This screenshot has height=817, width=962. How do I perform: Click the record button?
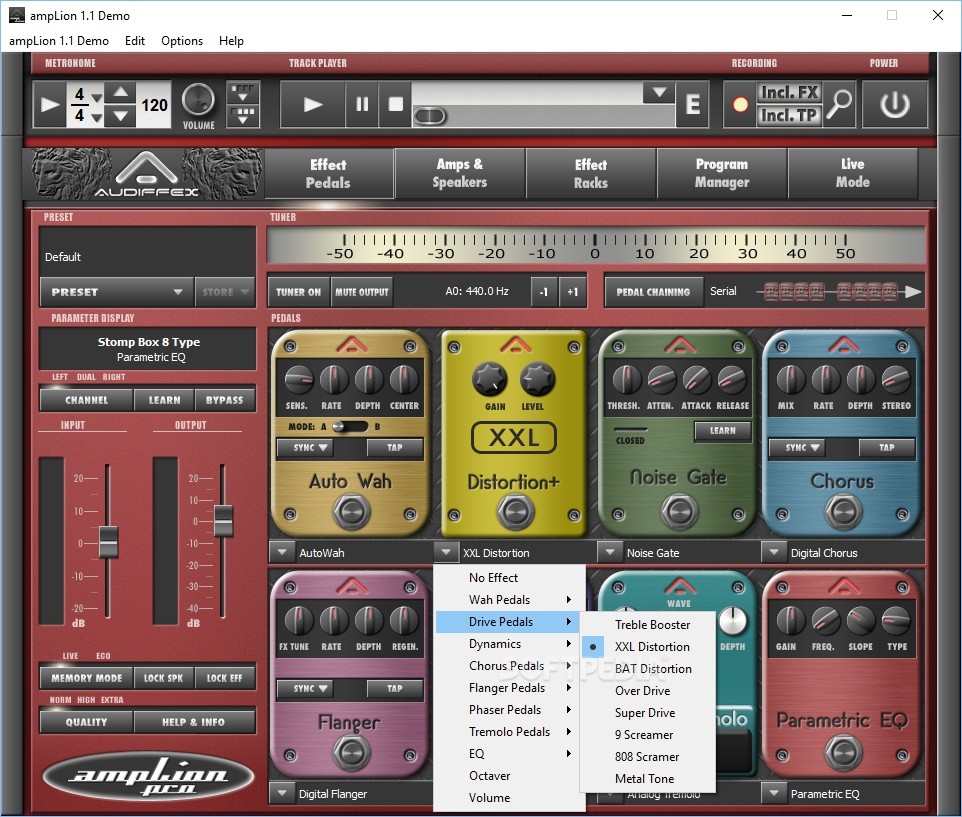[741, 105]
